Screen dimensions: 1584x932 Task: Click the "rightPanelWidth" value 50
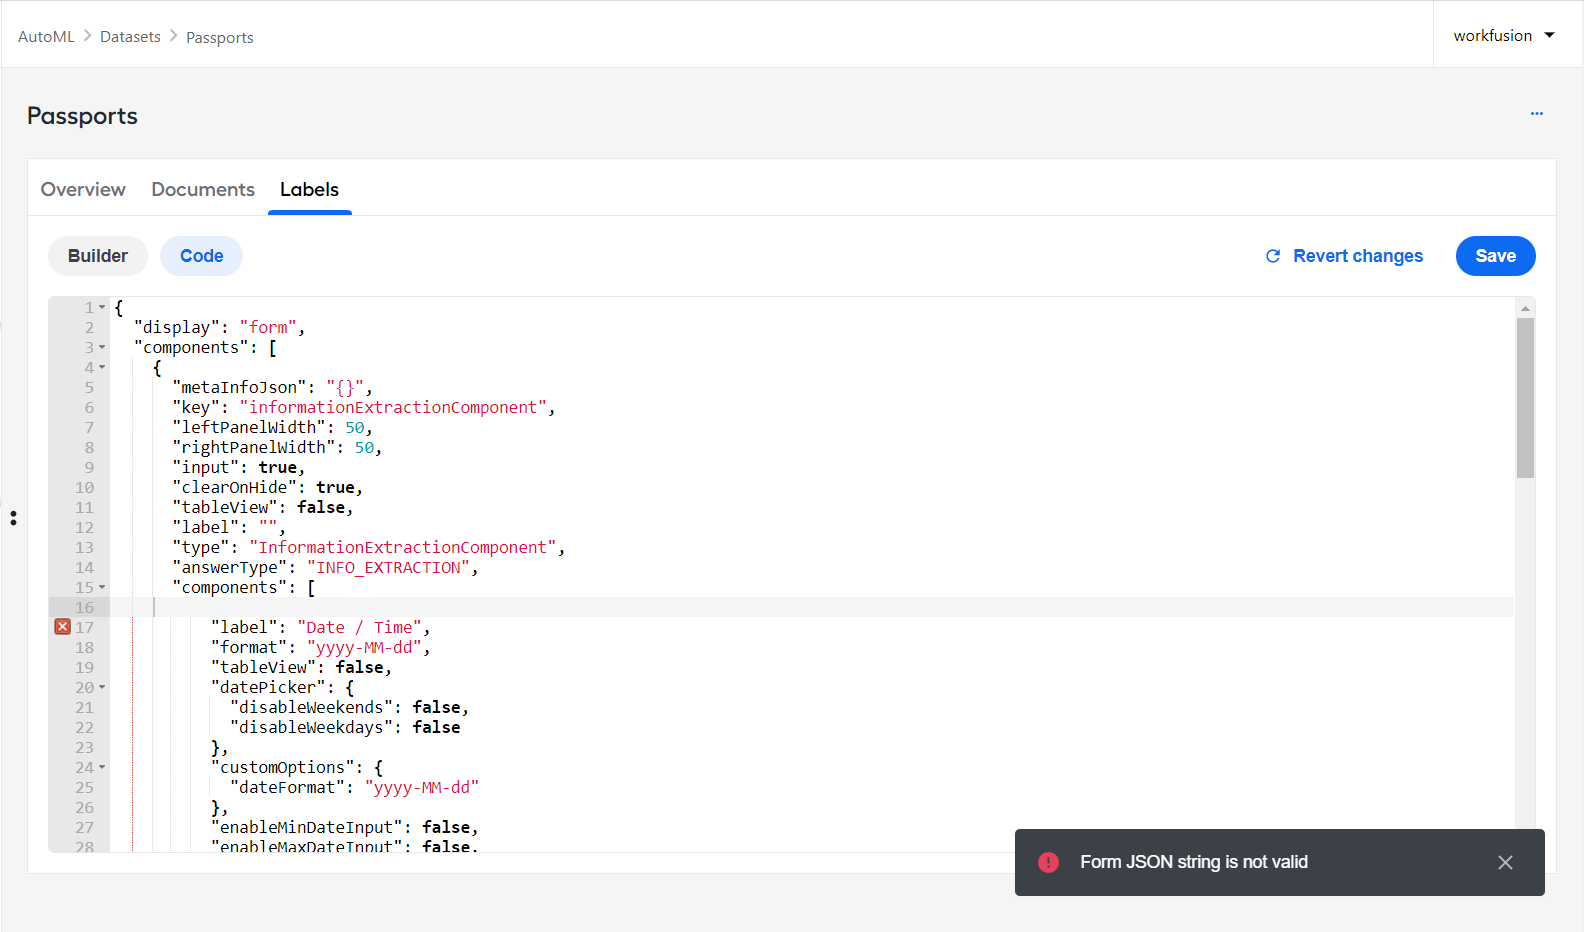click(x=364, y=447)
